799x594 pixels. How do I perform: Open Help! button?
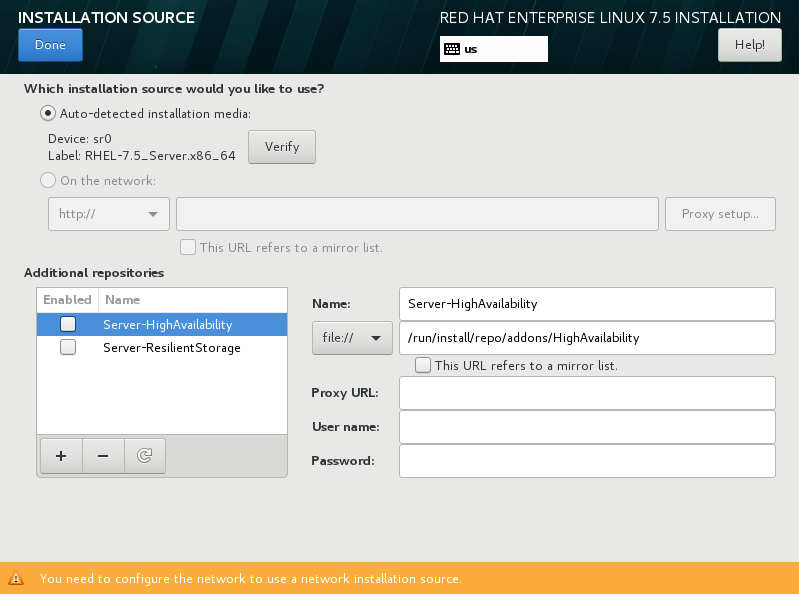click(x=750, y=45)
